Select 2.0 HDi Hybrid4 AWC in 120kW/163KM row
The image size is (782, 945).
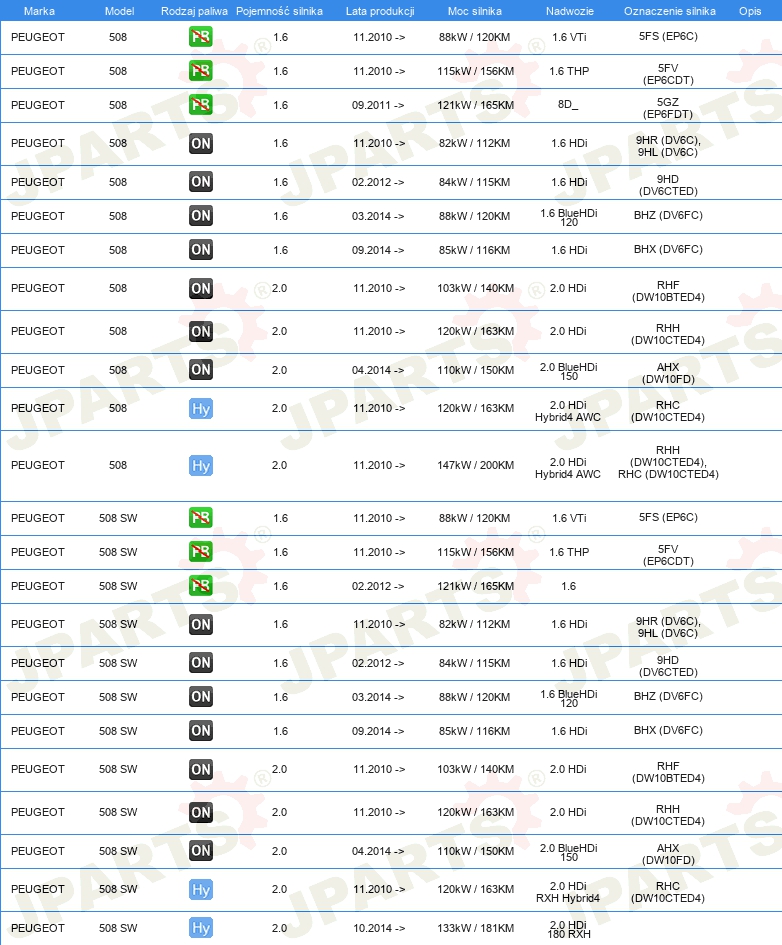click(568, 411)
